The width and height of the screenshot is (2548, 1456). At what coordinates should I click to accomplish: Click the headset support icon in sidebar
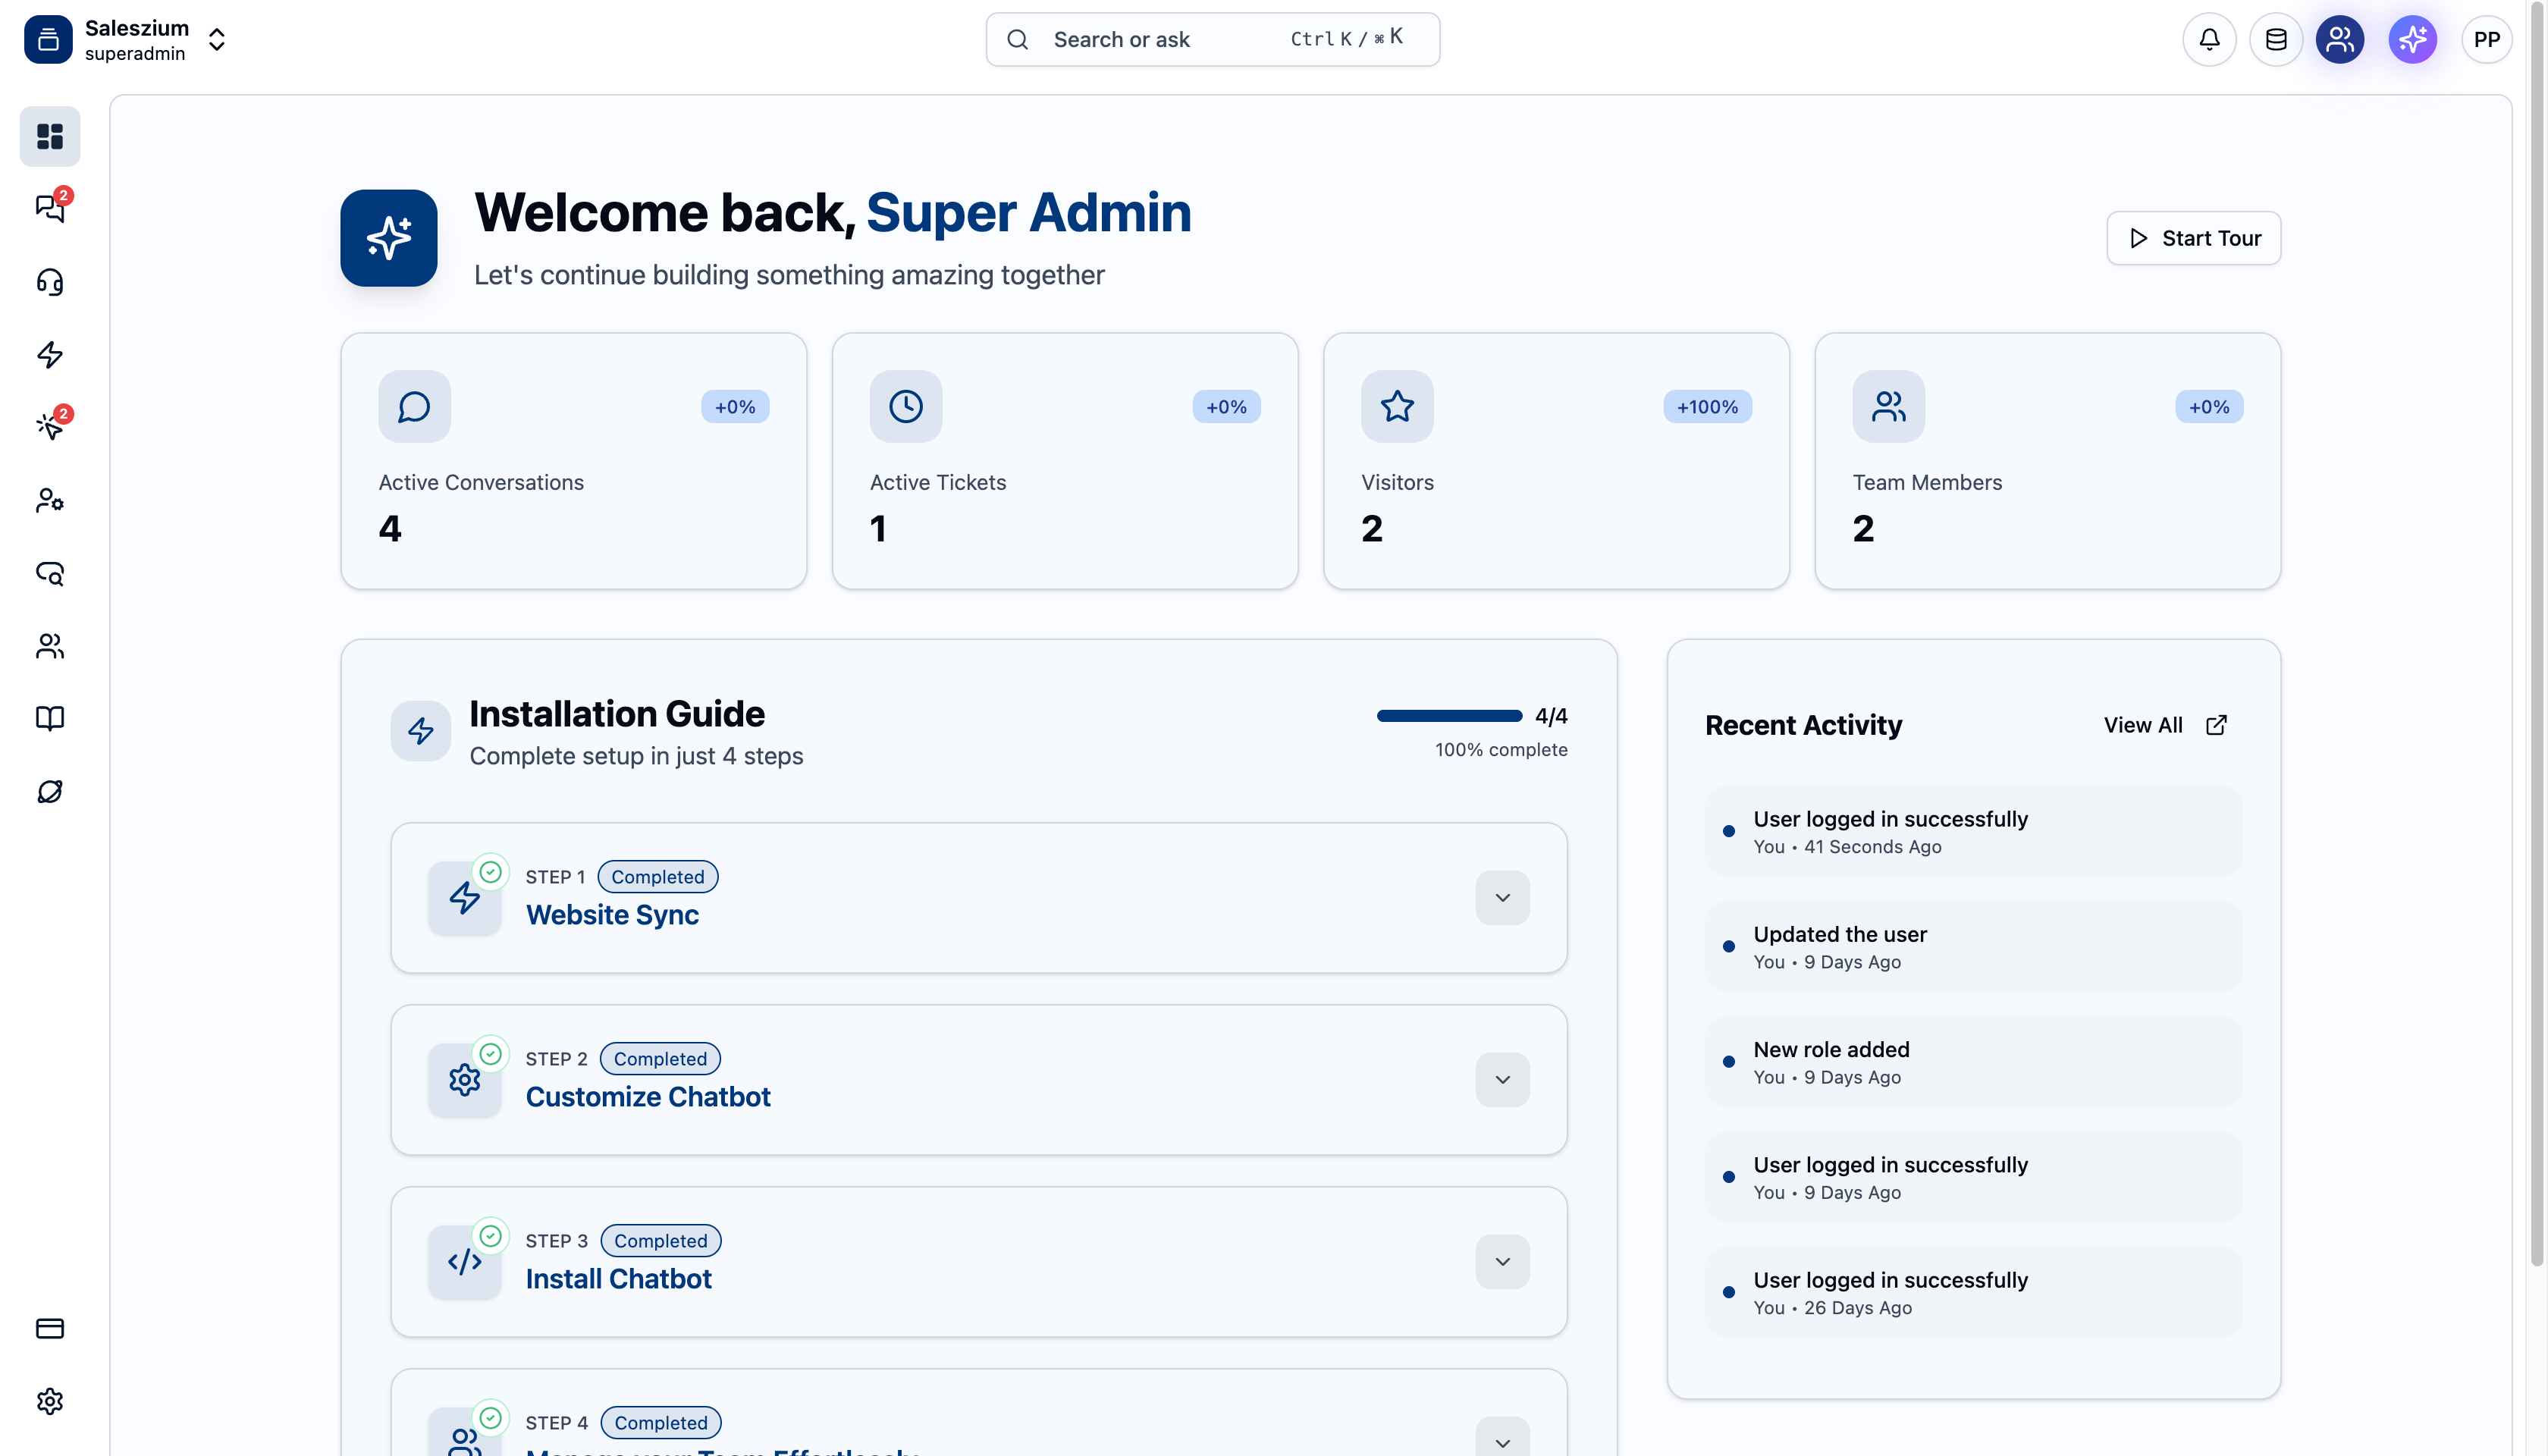tap(50, 282)
